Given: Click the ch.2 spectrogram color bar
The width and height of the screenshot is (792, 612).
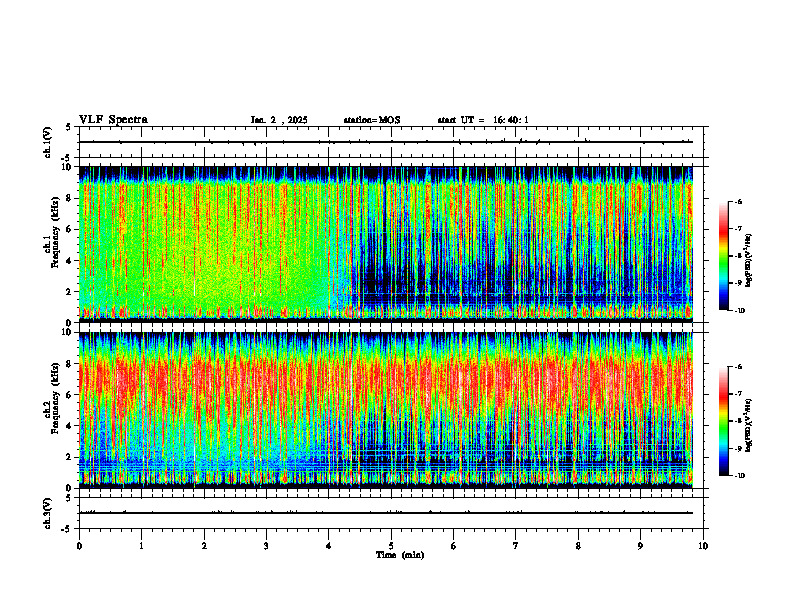Looking at the screenshot, I should (723, 421).
